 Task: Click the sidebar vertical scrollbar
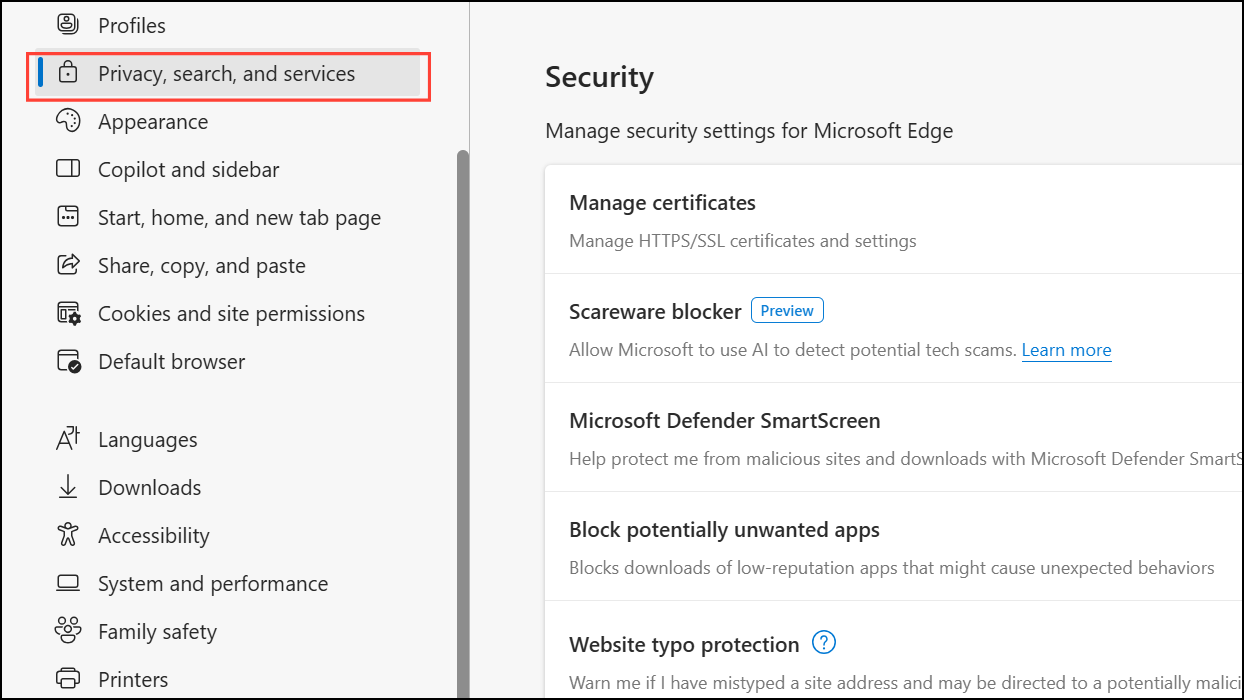click(x=462, y=400)
